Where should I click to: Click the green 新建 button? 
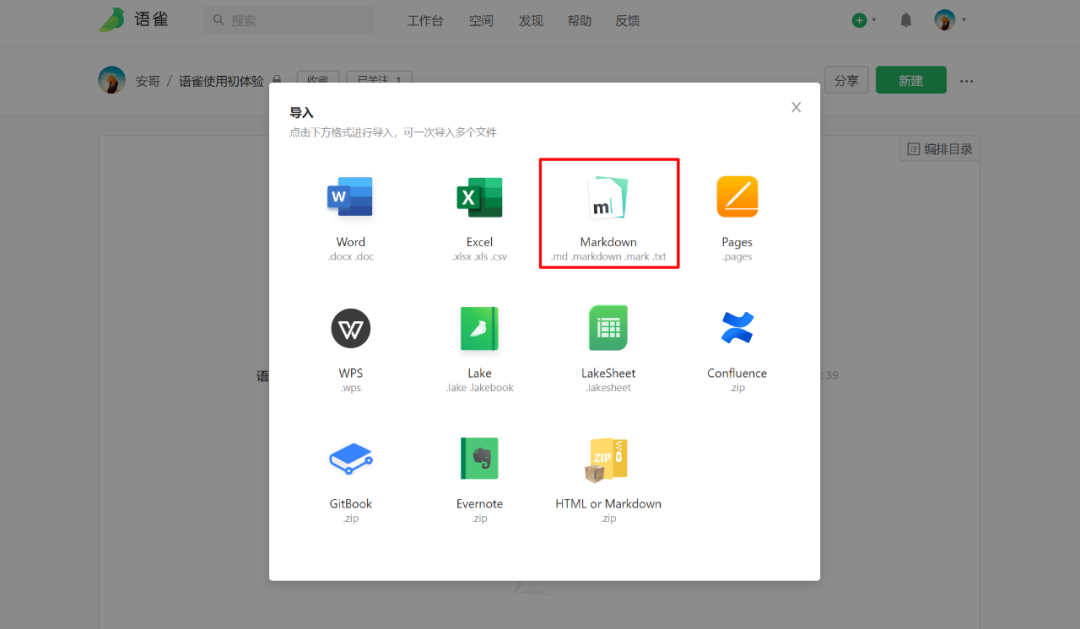pyautogui.click(x=911, y=81)
